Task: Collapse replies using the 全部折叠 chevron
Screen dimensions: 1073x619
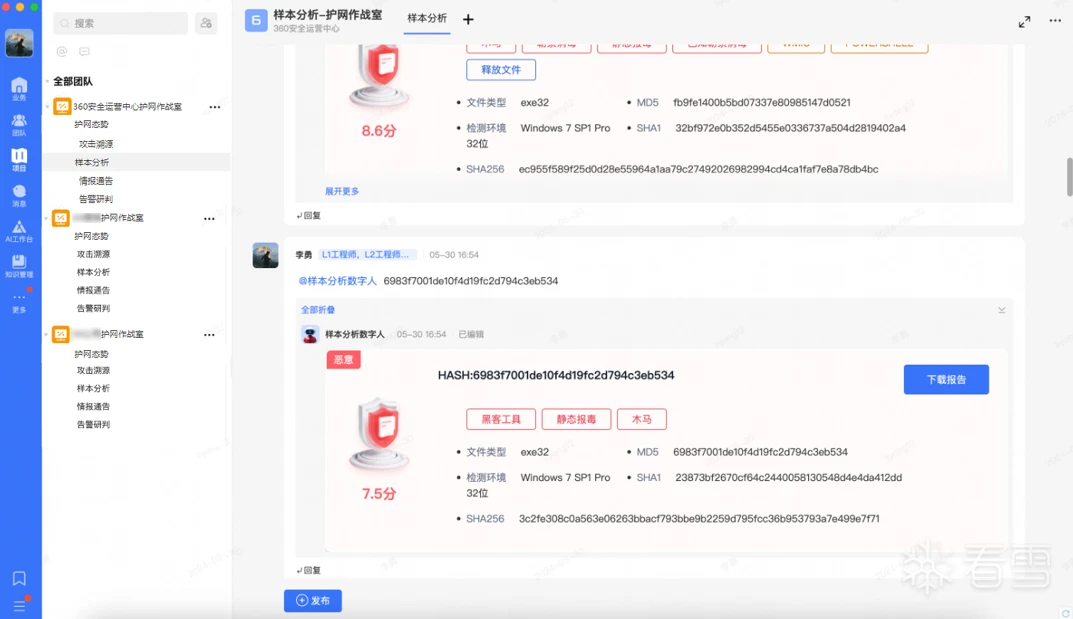Action: [x=1001, y=310]
